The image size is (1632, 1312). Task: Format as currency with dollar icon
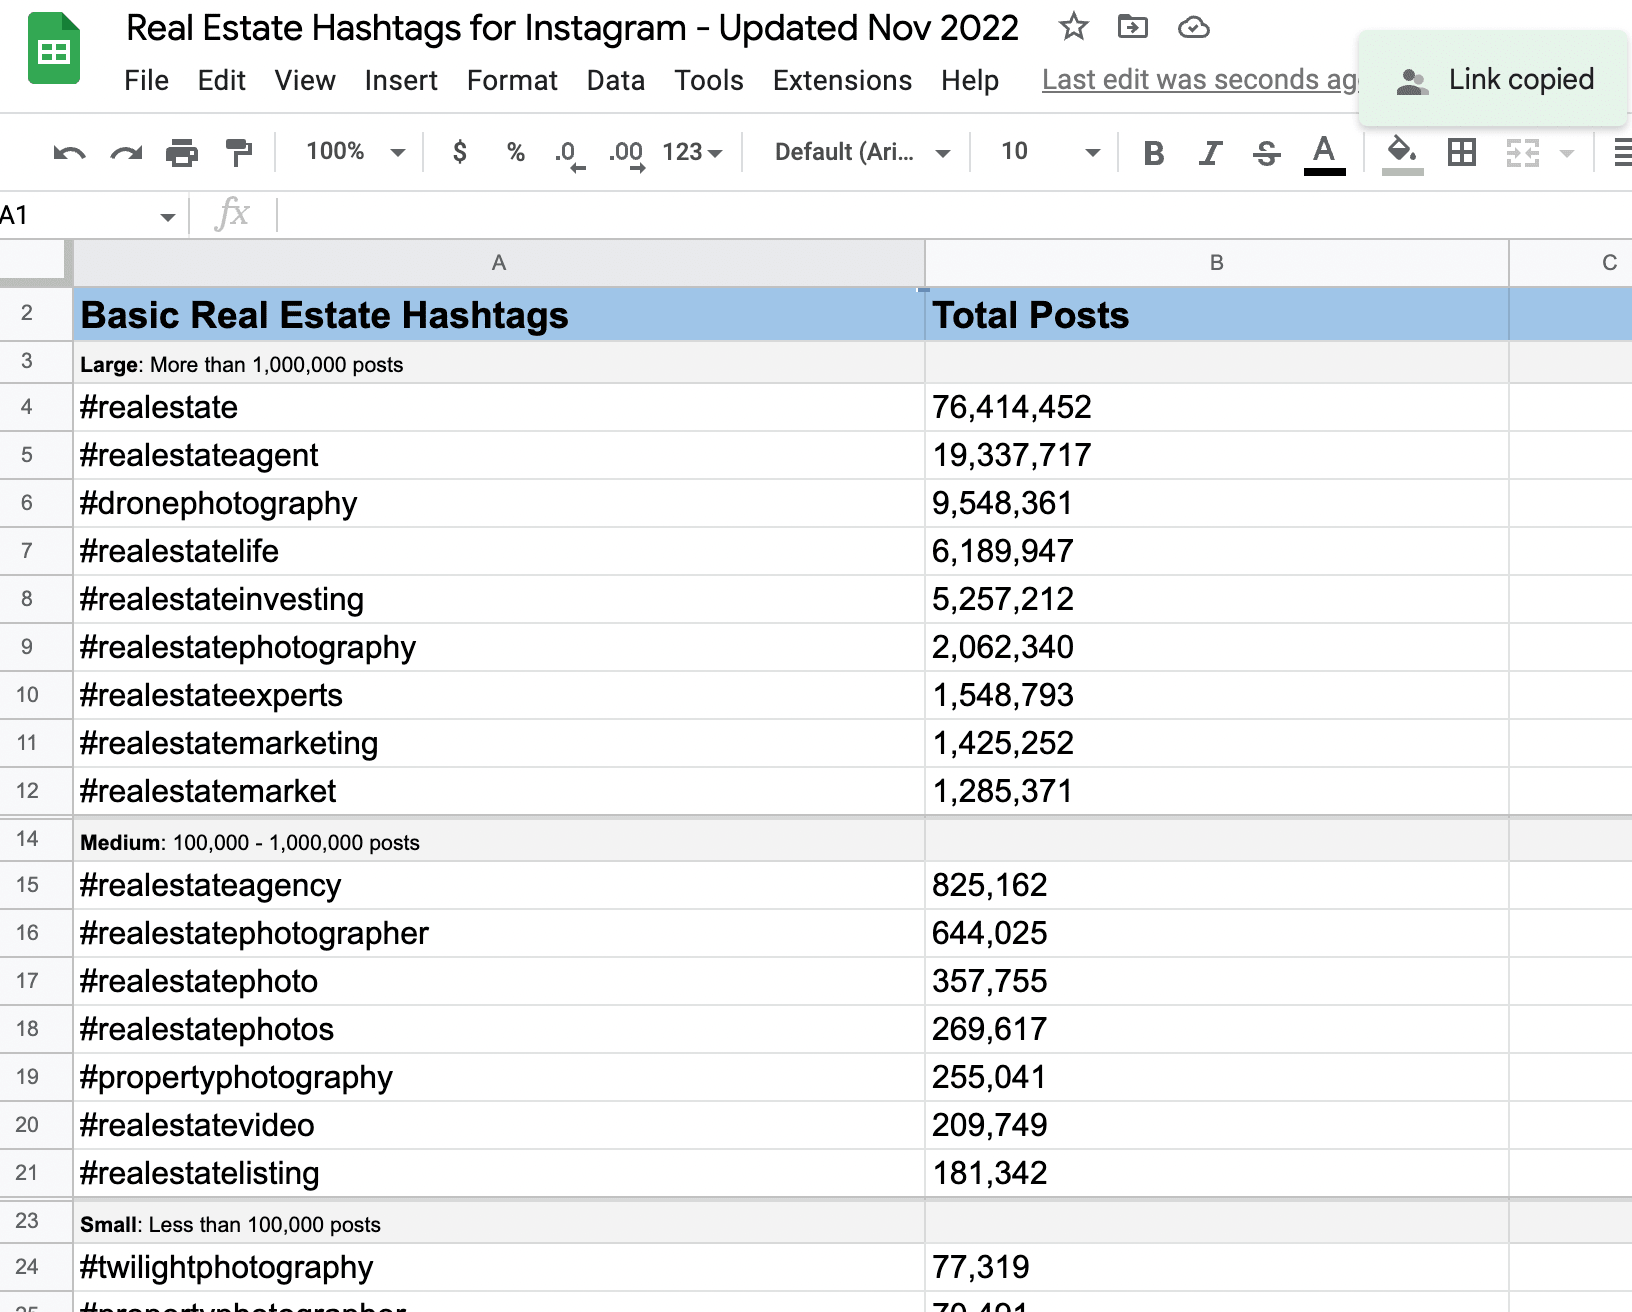pyautogui.click(x=459, y=152)
